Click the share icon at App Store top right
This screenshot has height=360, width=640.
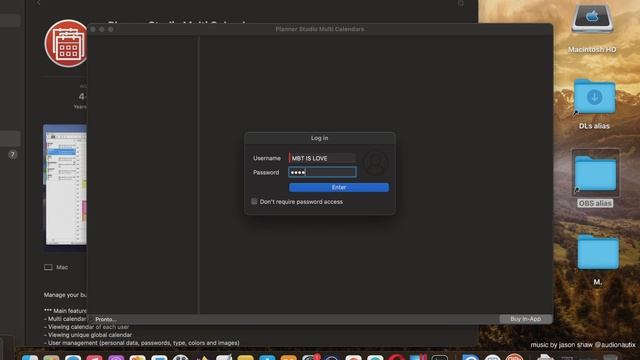click(460, 3)
